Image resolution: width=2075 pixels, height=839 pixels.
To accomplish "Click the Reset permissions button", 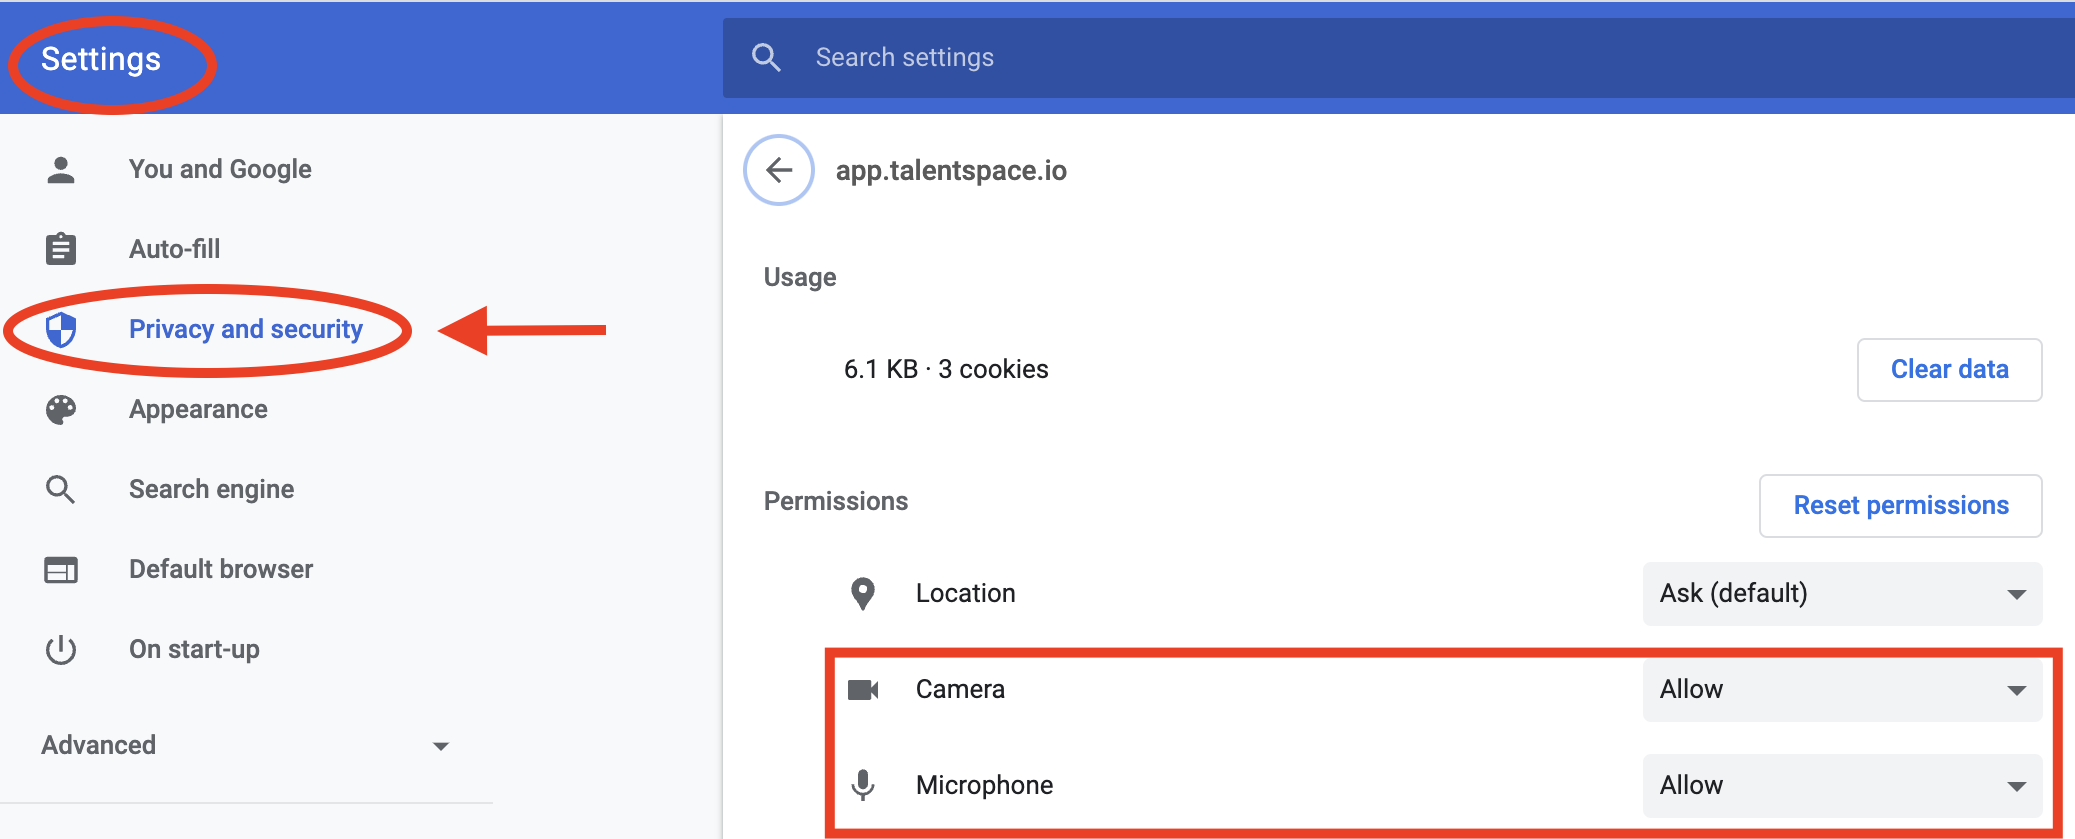I will point(1900,506).
